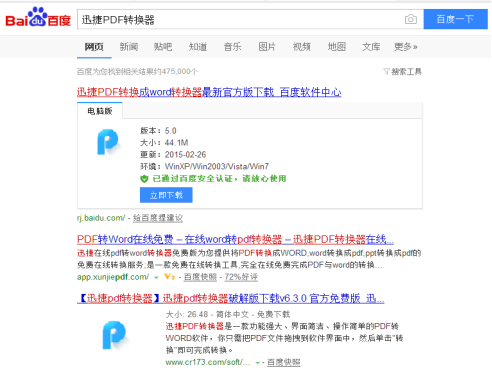
Task: Click the P thumbnail of cr173 result
Action: [114, 335]
